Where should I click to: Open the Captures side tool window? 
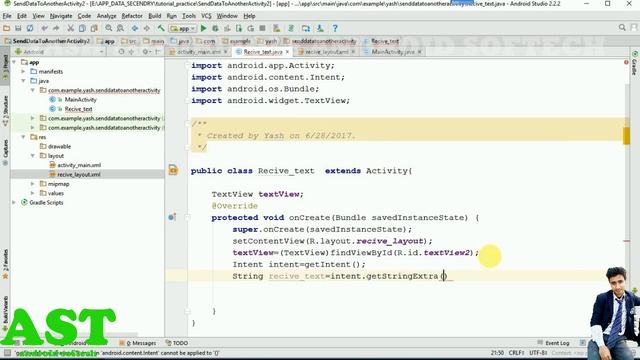pos(5,152)
